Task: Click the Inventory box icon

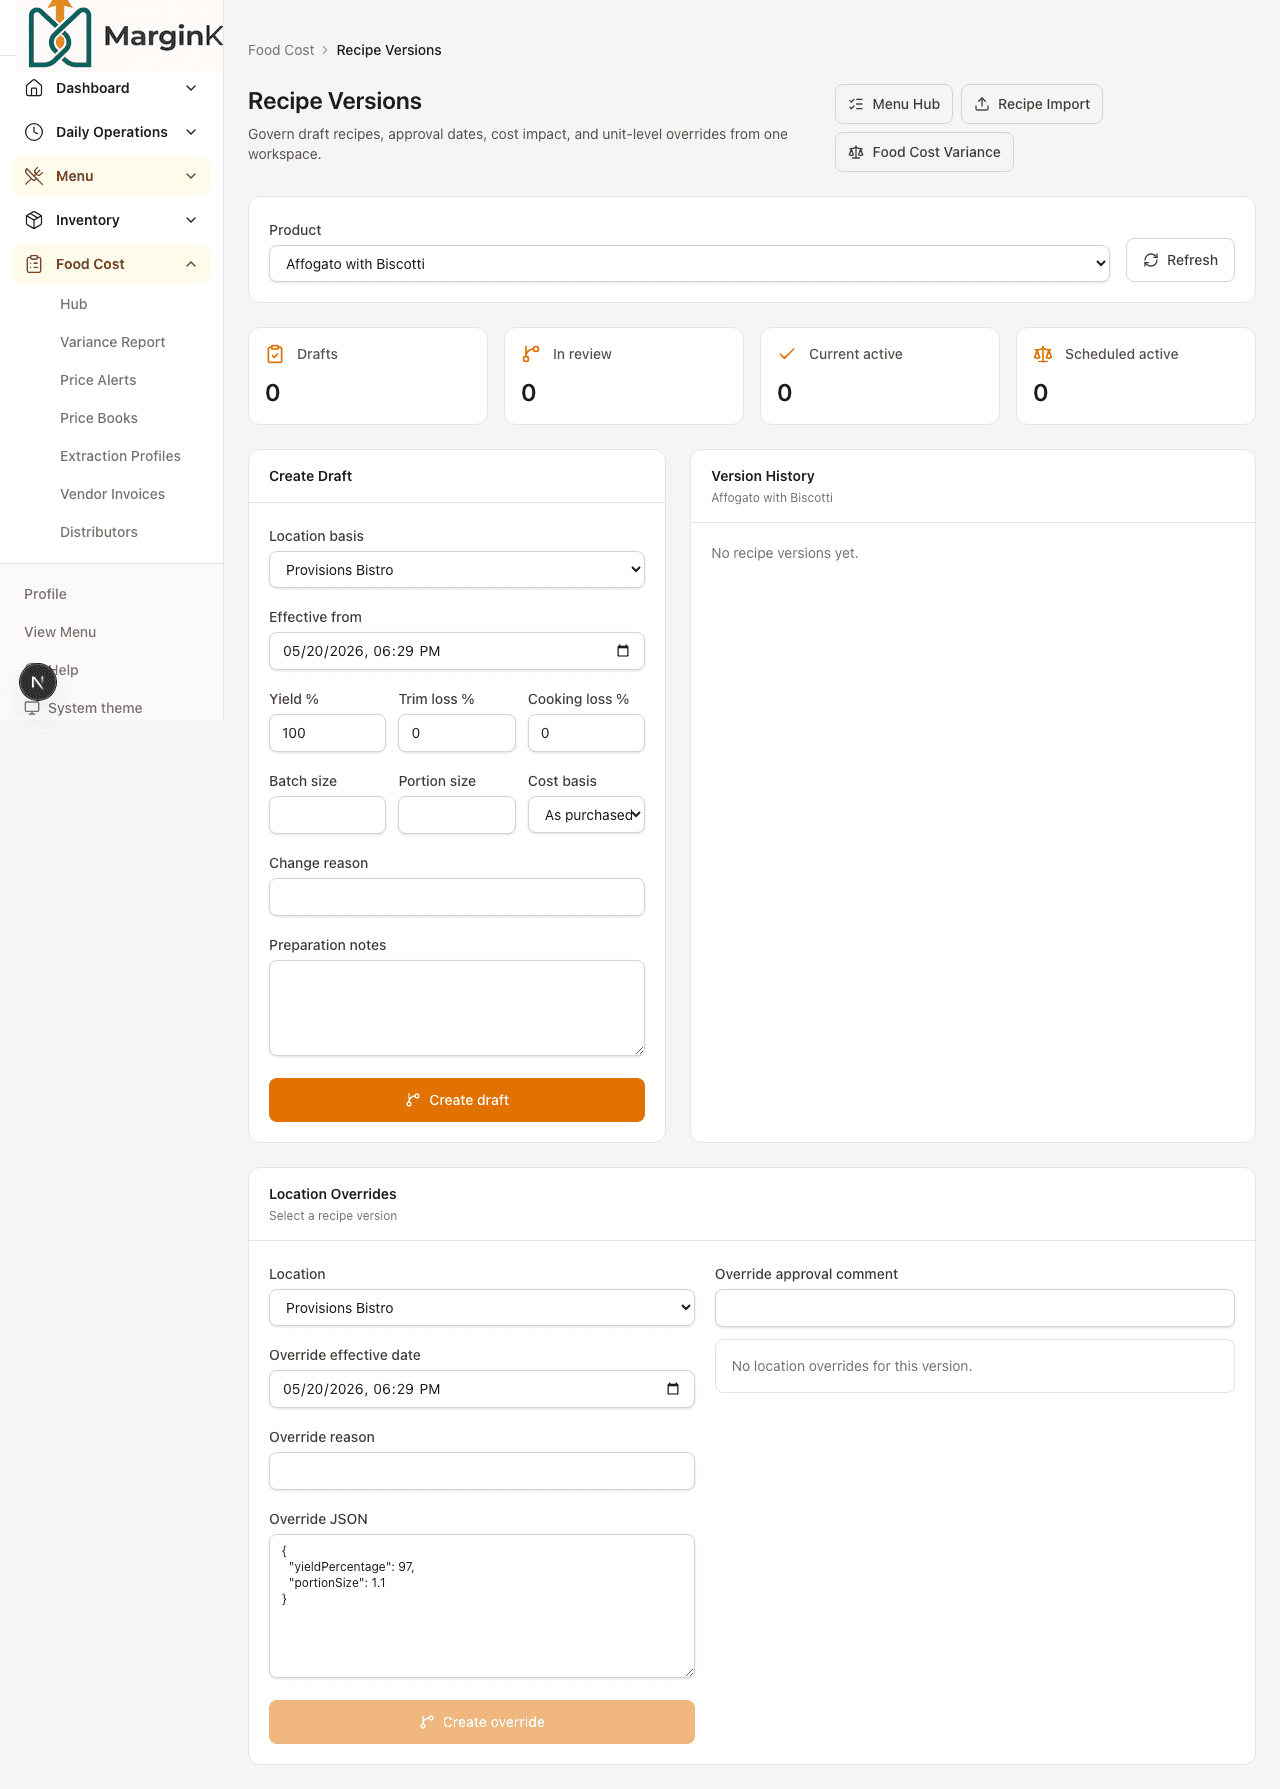Action: (x=34, y=220)
